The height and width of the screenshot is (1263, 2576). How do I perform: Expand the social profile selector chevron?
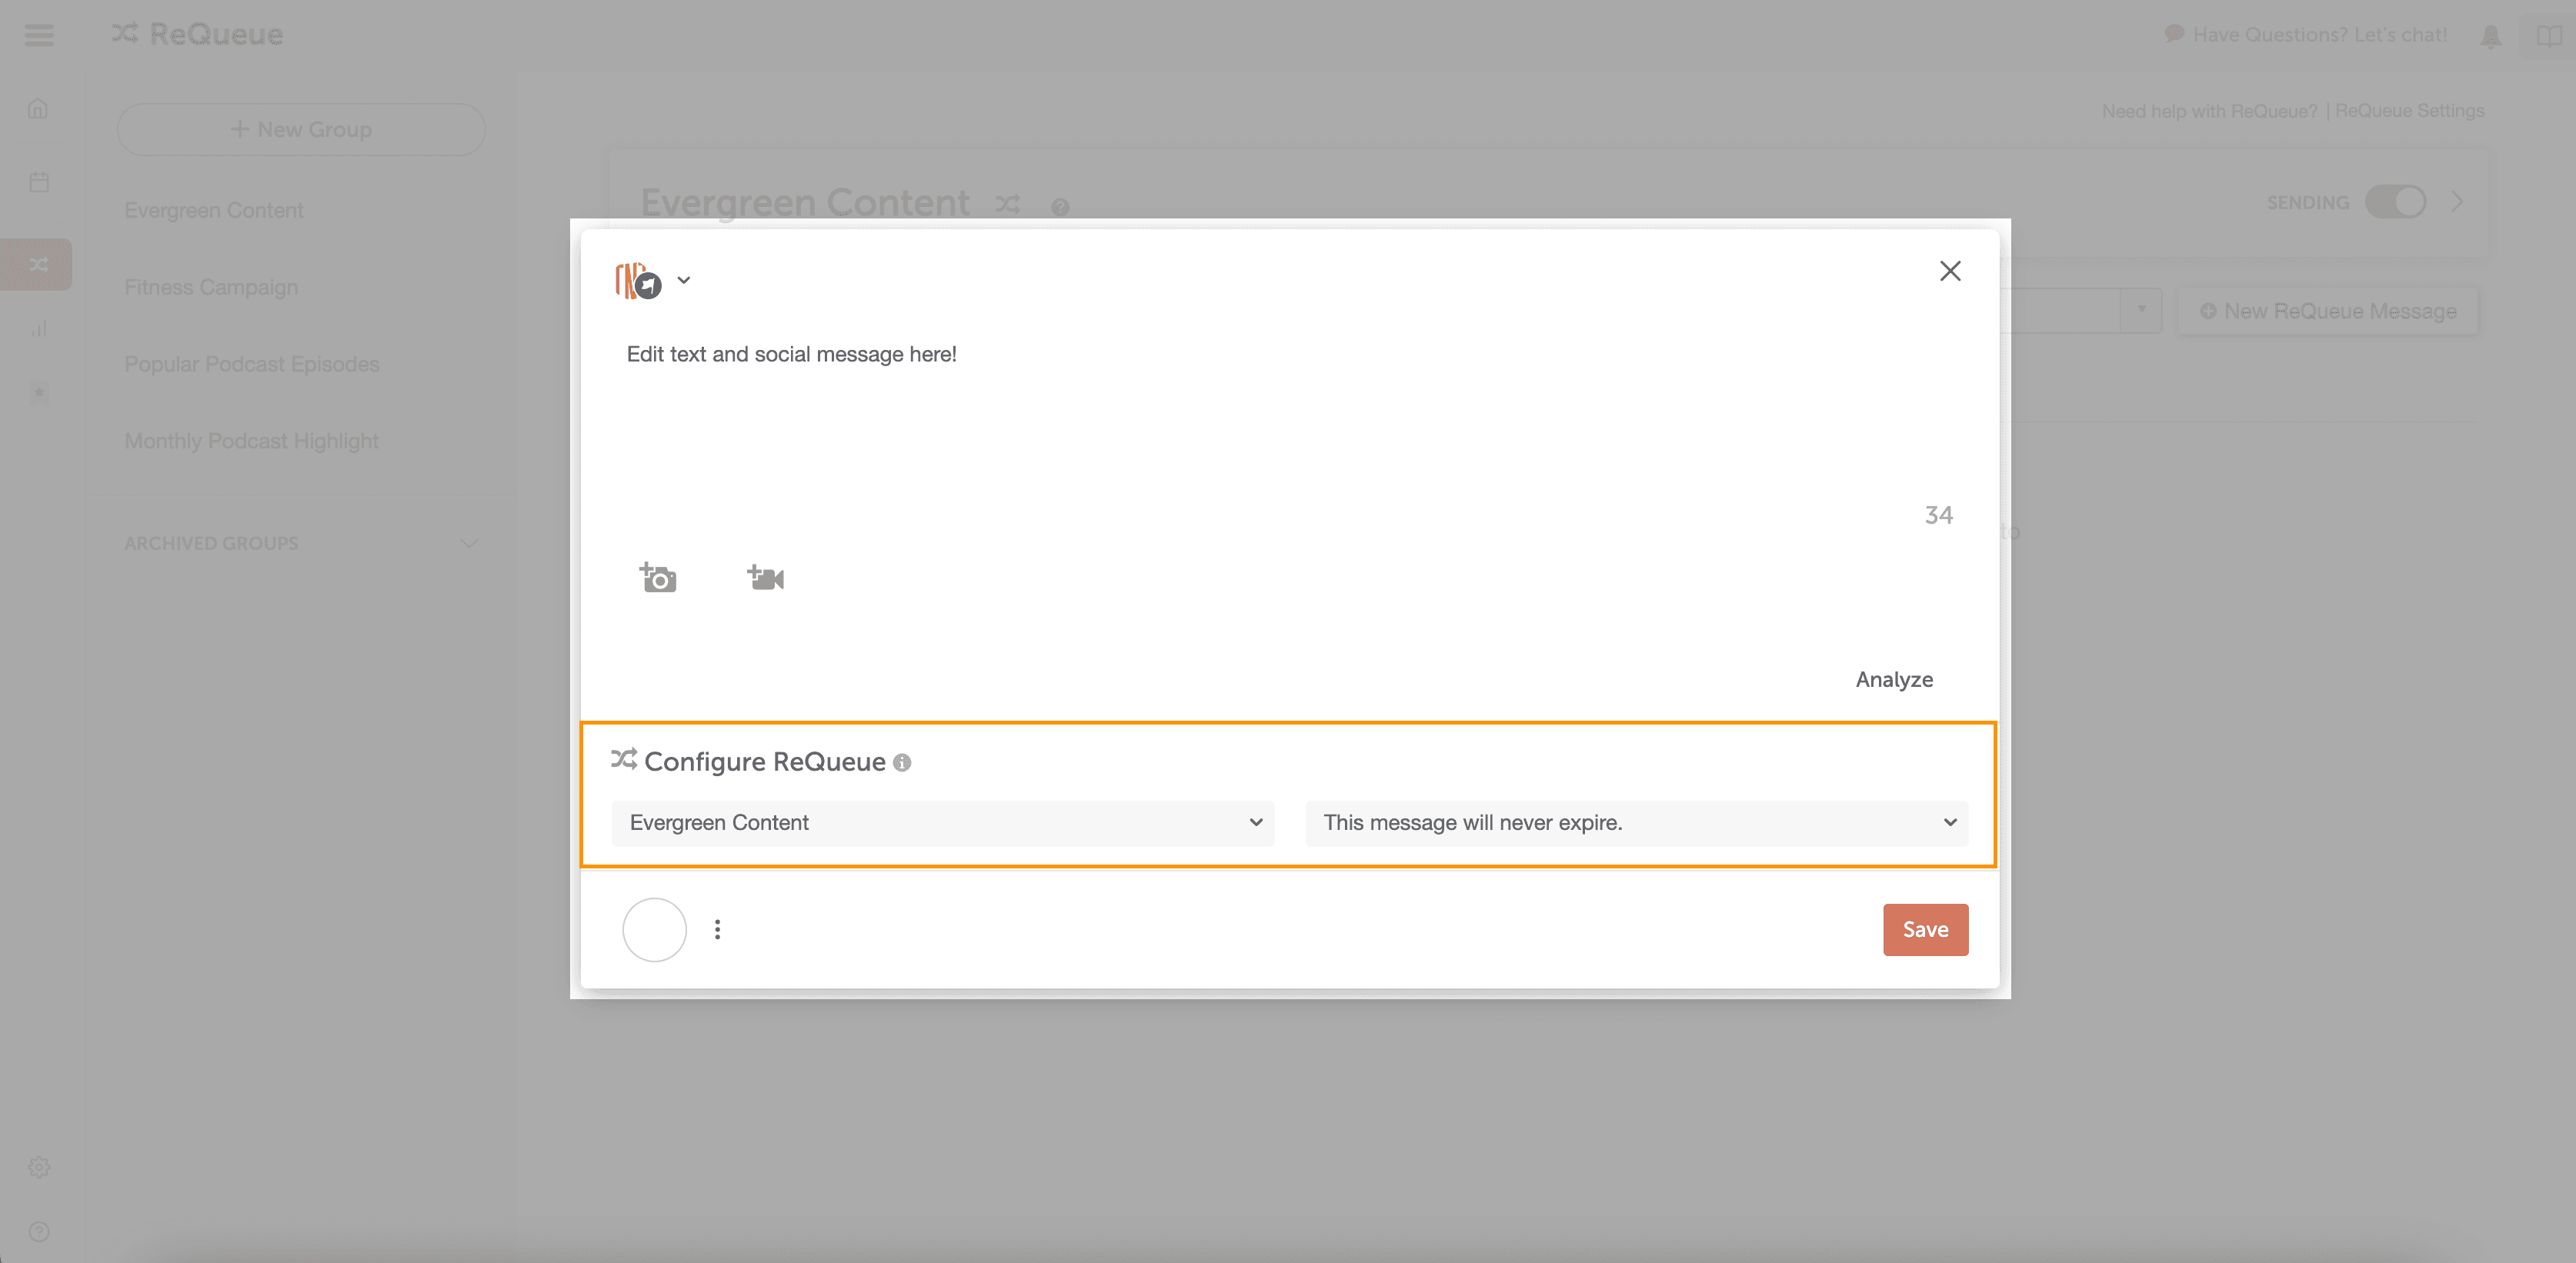(x=684, y=281)
